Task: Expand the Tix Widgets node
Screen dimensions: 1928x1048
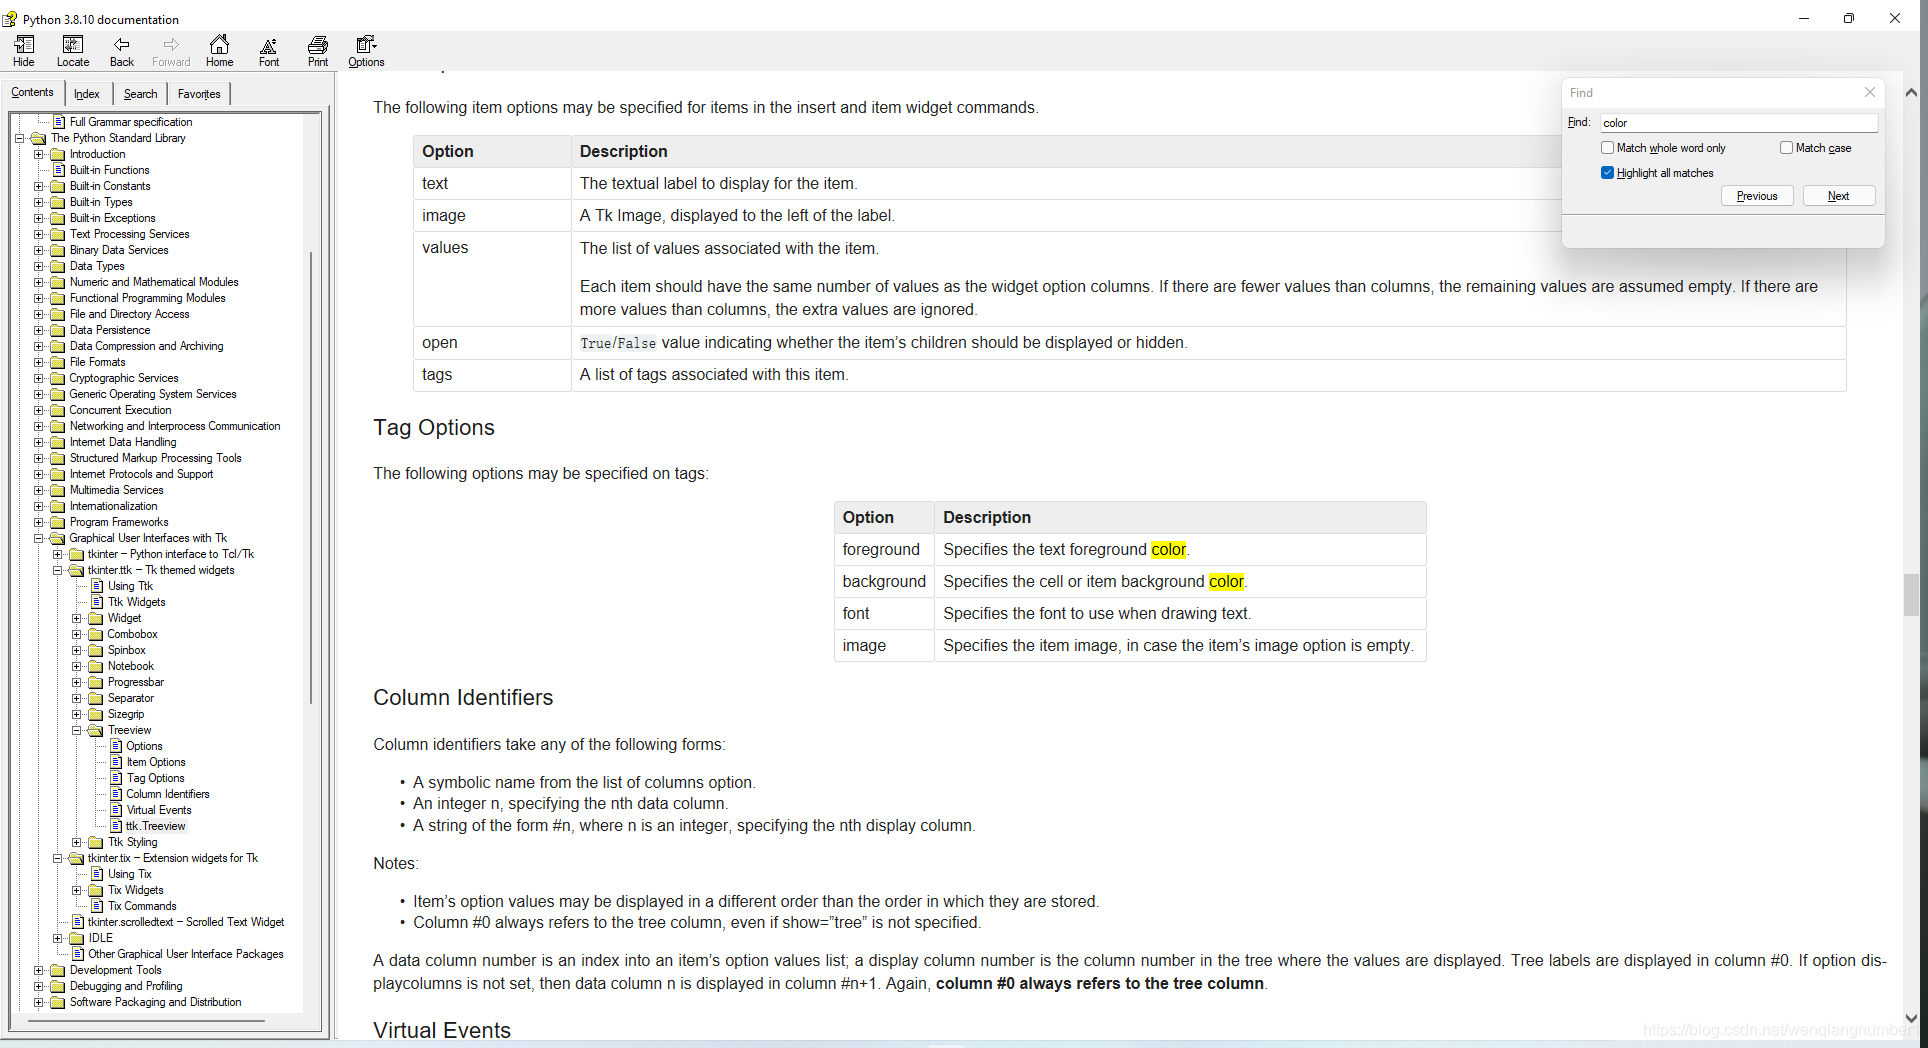Action: pos(76,890)
